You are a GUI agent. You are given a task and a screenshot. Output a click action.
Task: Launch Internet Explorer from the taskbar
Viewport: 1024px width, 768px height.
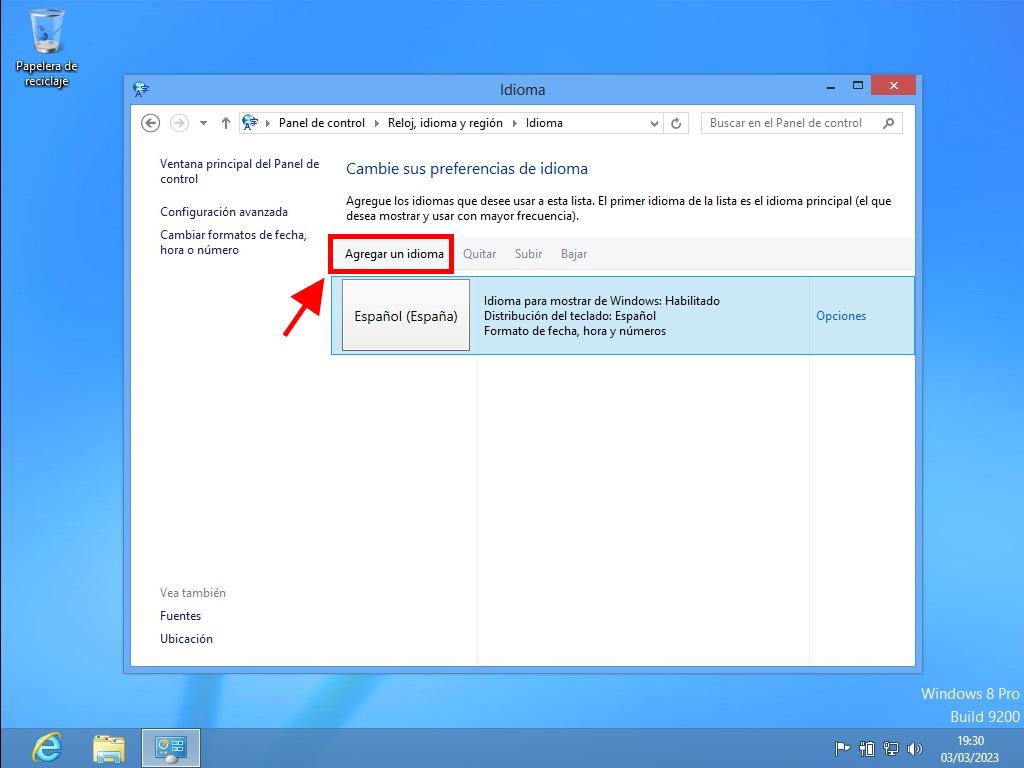[x=48, y=748]
